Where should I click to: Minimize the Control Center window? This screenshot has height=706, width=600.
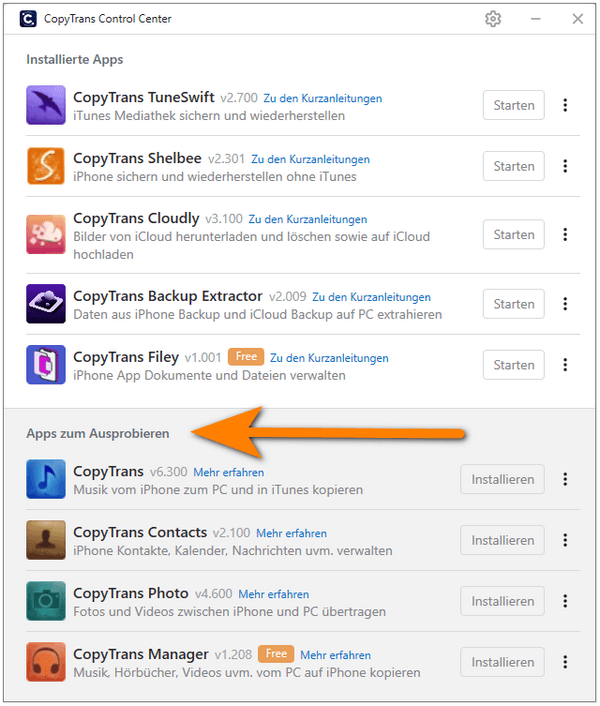click(x=535, y=19)
